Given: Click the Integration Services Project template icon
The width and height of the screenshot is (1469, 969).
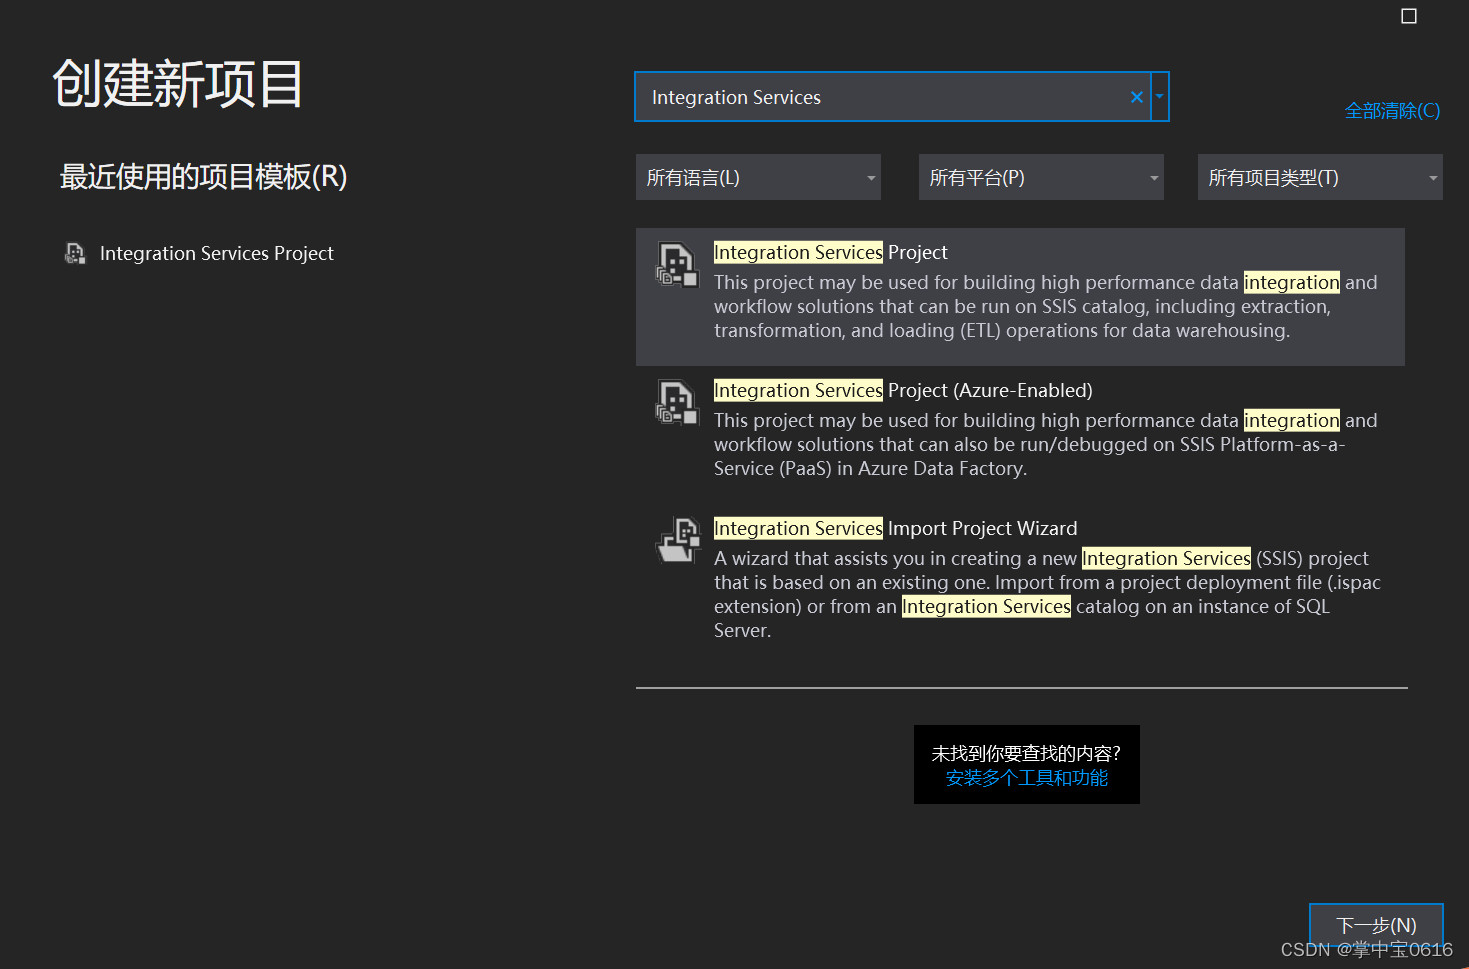Looking at the screenshot, I should (x=677, y=265).
